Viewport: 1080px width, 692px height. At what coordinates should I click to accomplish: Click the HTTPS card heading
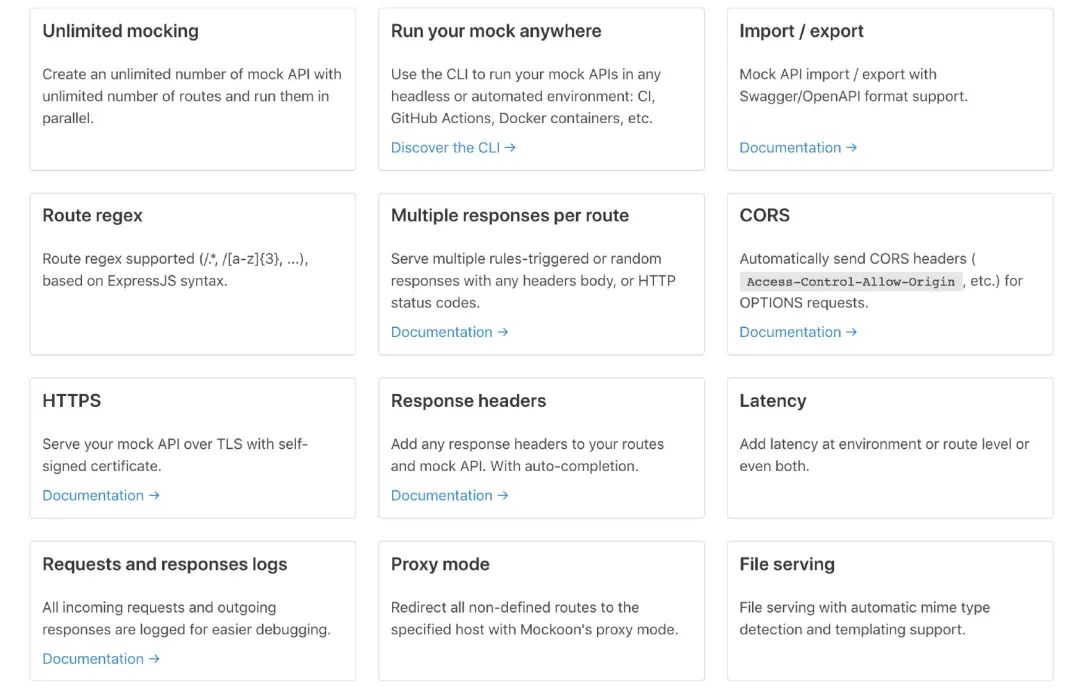(x=71, y=401)
